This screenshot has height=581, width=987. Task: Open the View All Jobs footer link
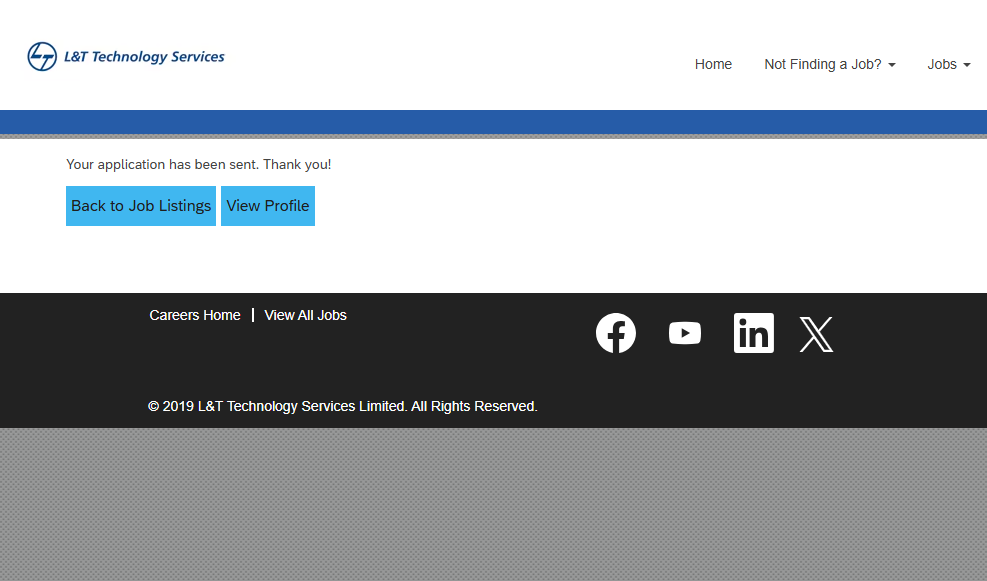(x=305, y=315)
